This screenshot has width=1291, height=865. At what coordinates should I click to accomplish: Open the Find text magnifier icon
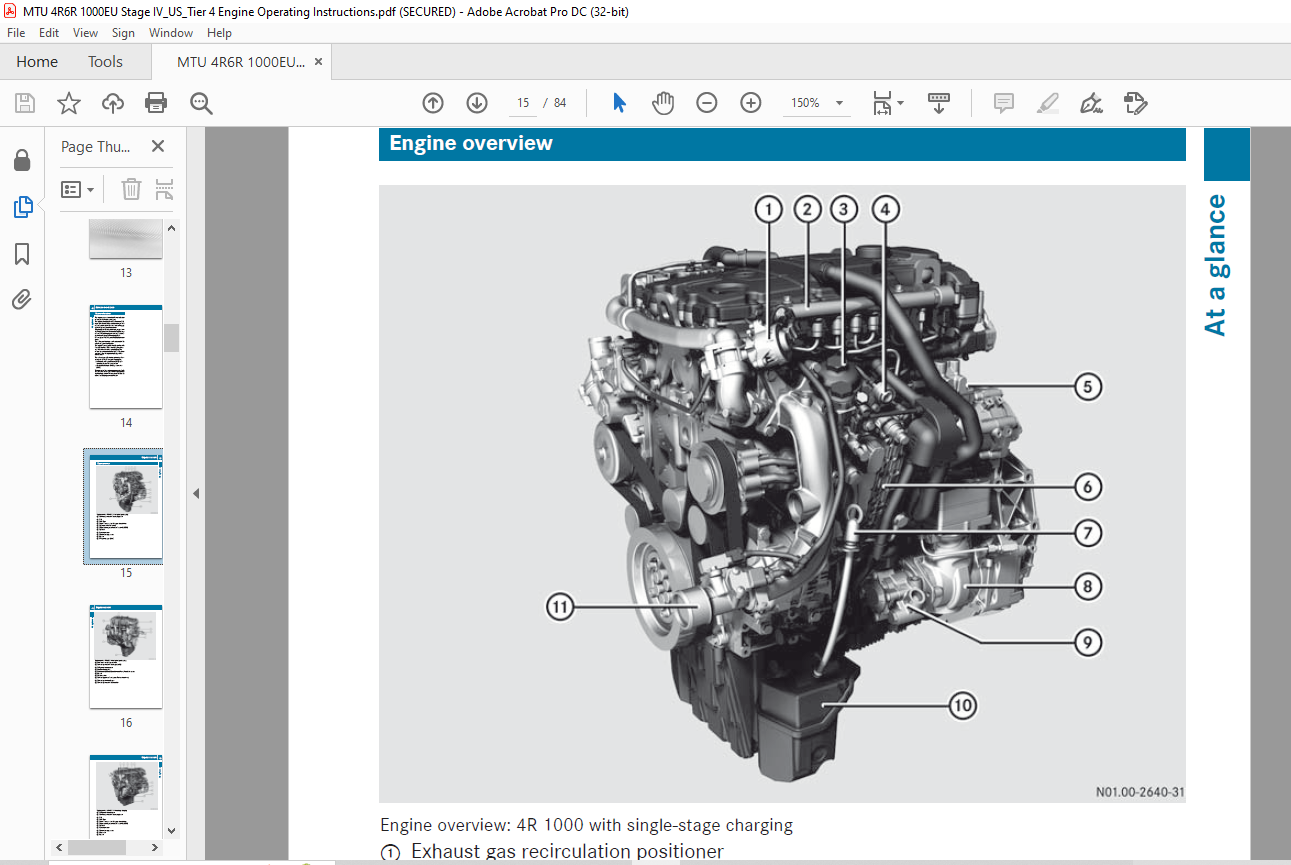pyautogui.click(x=201, y=103)
